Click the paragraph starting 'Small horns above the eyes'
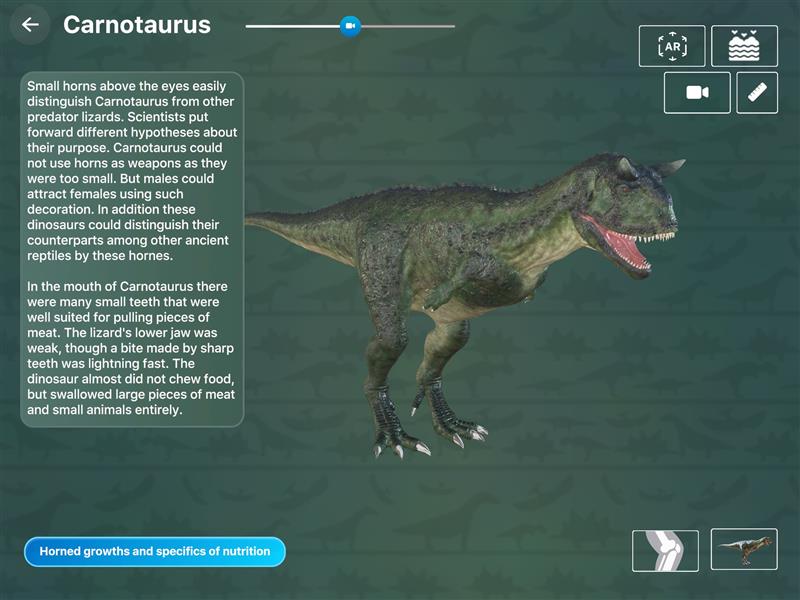The image size is (800, 600). click(132, 171)
